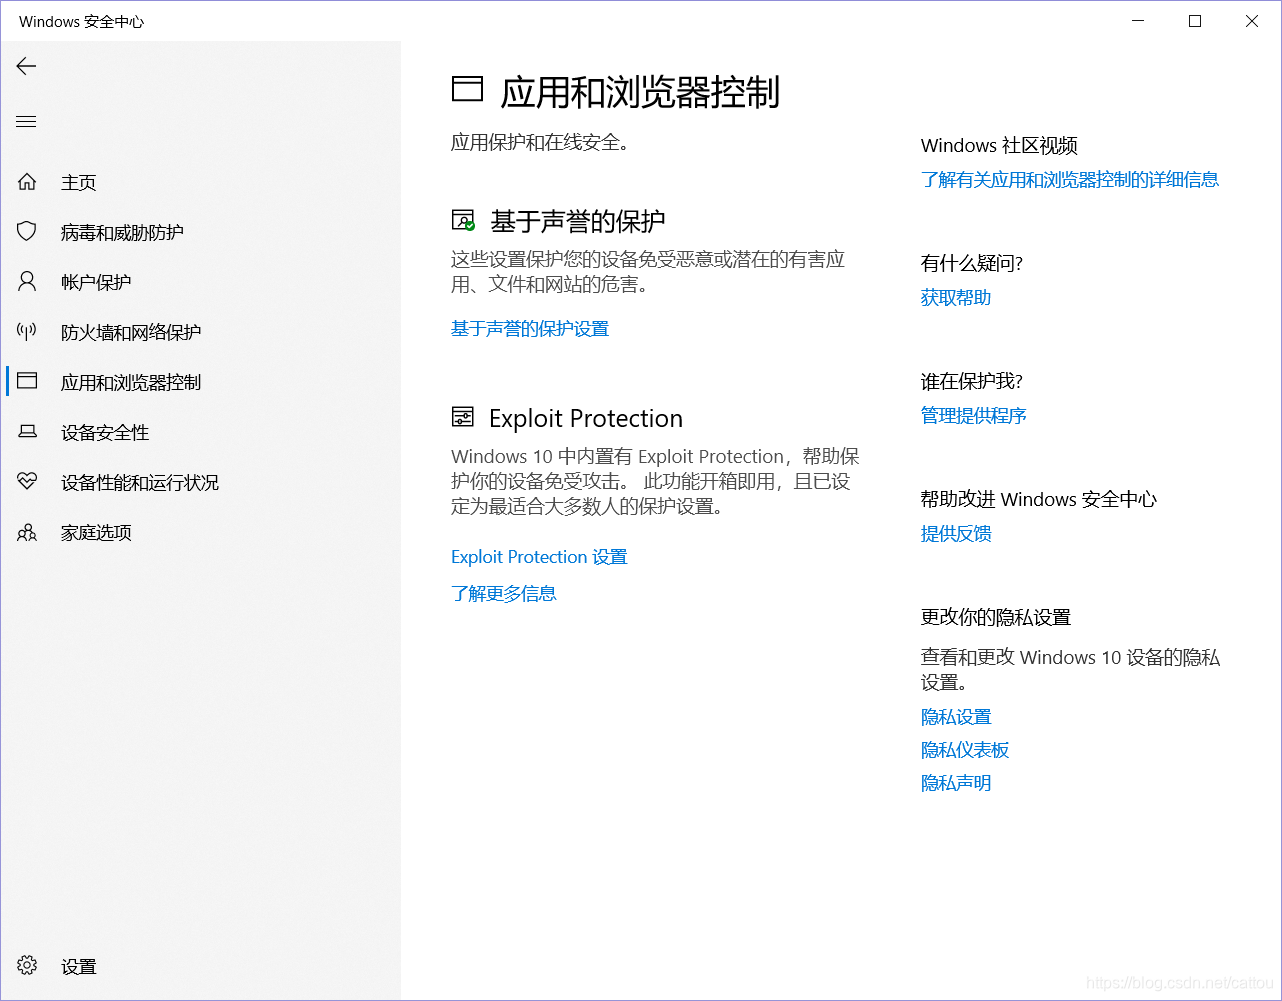Screen dimensions: 1282x1001
Task: Click the account protection person icon
Action: pos(27,282)
